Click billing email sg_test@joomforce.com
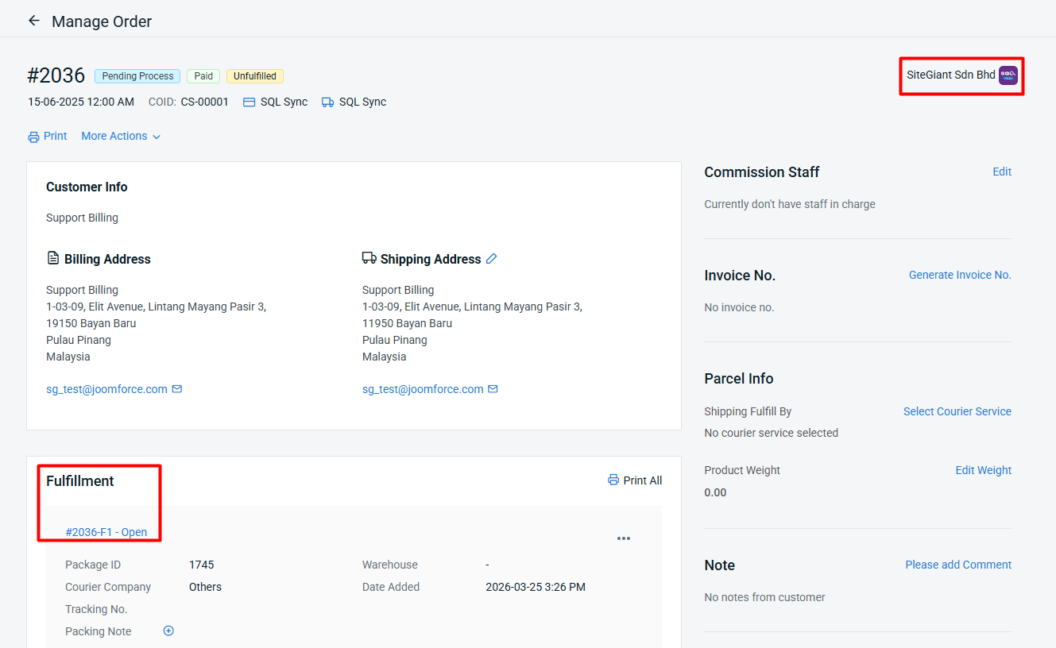 click(107, 389)
